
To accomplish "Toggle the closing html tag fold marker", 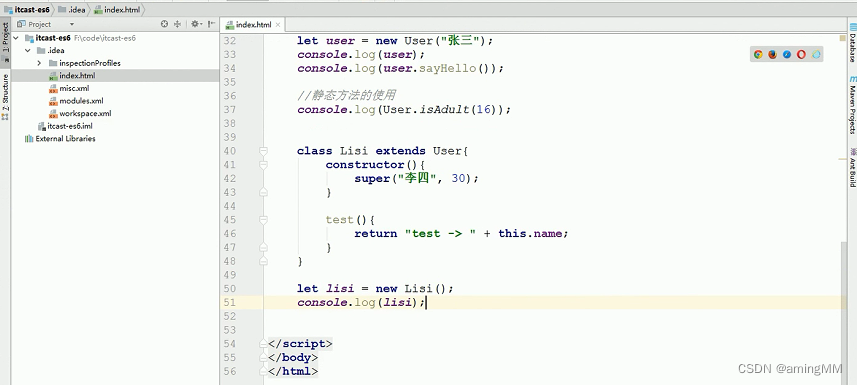I will pyautogui.click(x=263, y=371).
